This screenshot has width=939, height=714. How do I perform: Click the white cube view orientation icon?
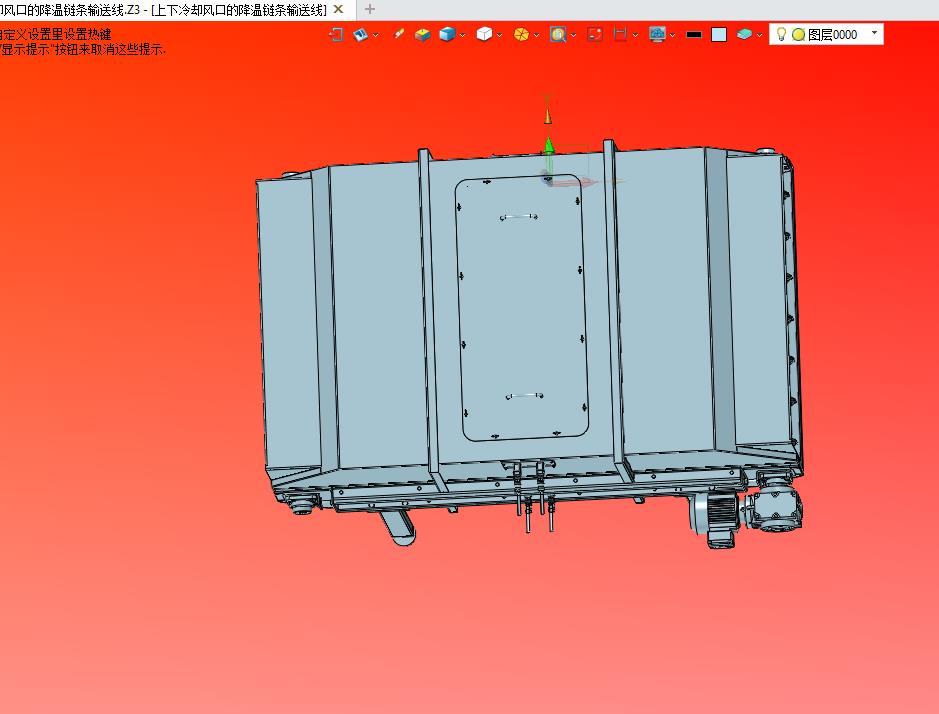pyautogui.click(x=484, y=35)
